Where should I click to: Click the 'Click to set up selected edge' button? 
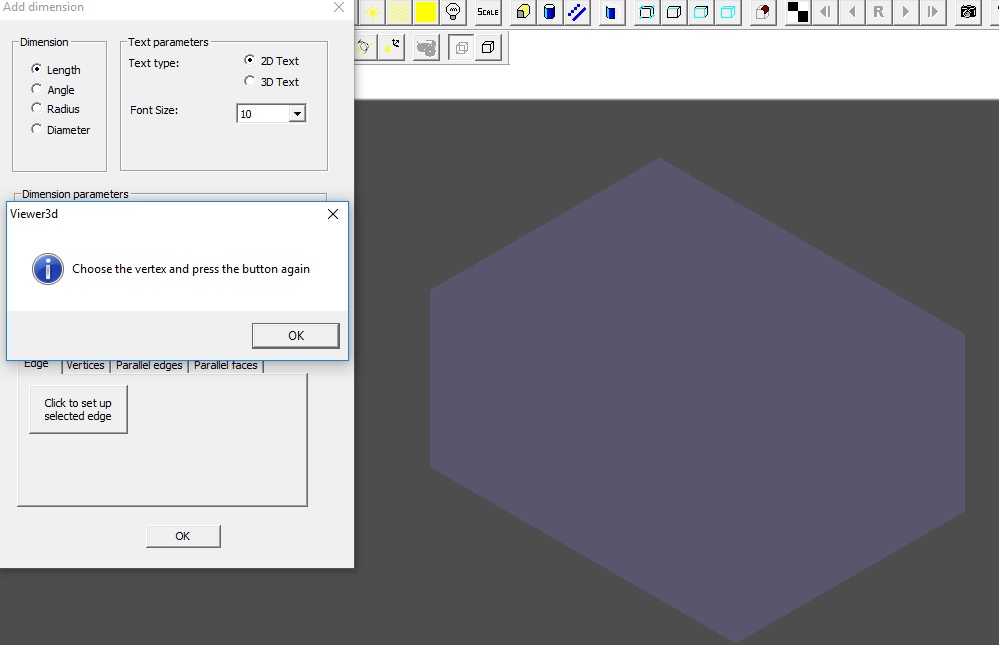pos(78,410)
